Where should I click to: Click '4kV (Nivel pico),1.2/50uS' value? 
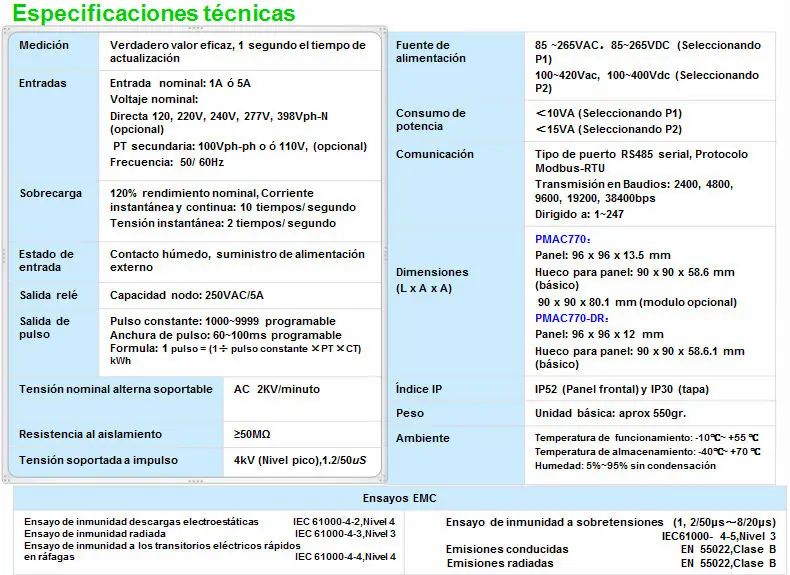point(300,460)
